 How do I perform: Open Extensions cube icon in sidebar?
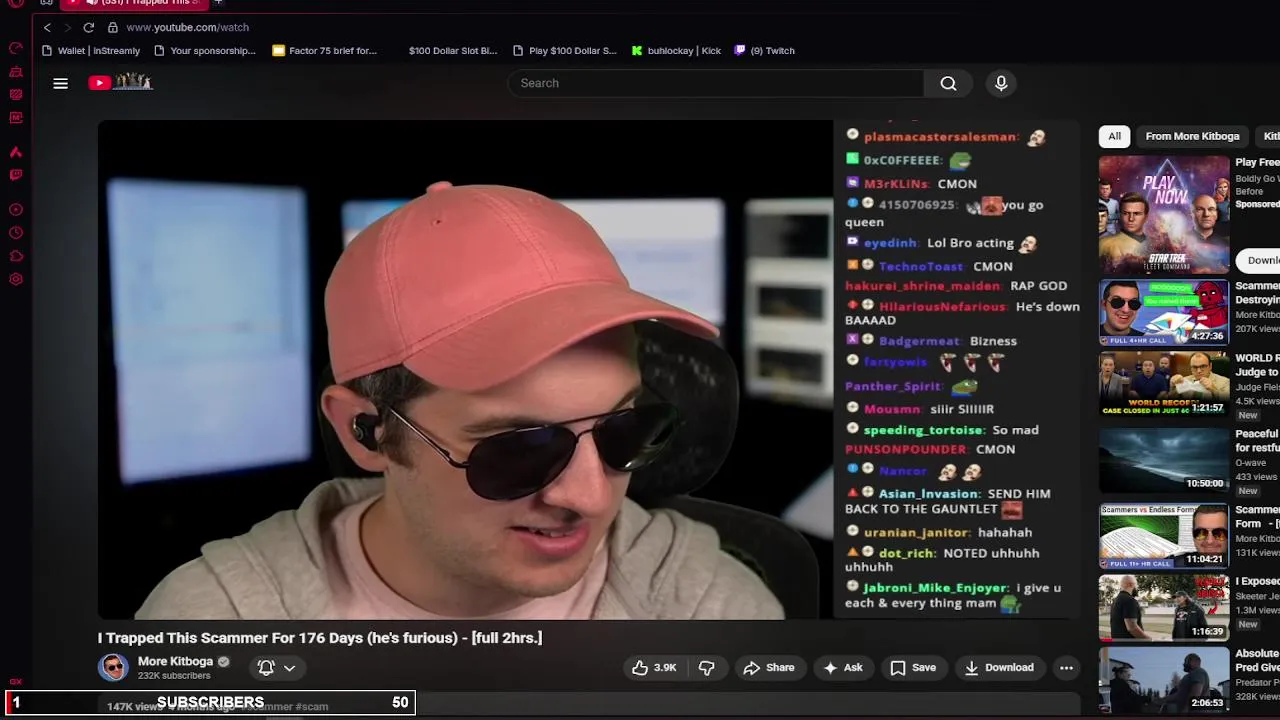[15, 256]
